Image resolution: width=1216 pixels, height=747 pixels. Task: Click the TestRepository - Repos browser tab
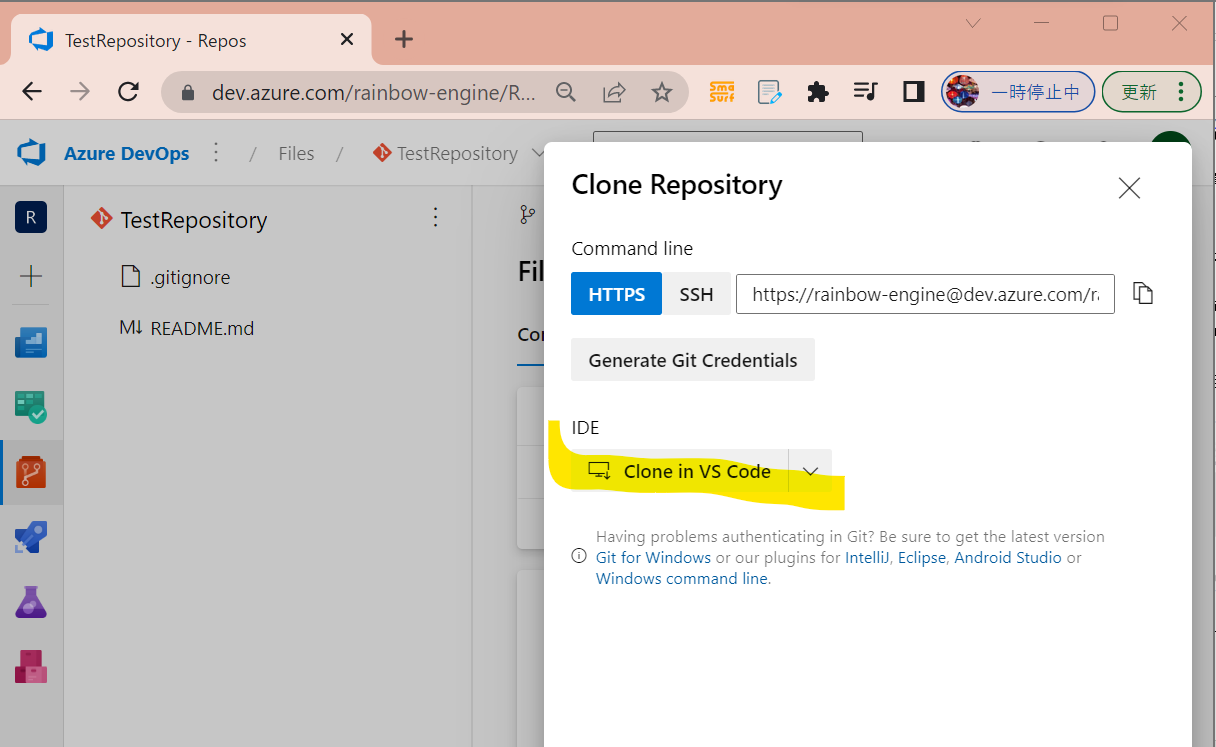tap(191, 40)
